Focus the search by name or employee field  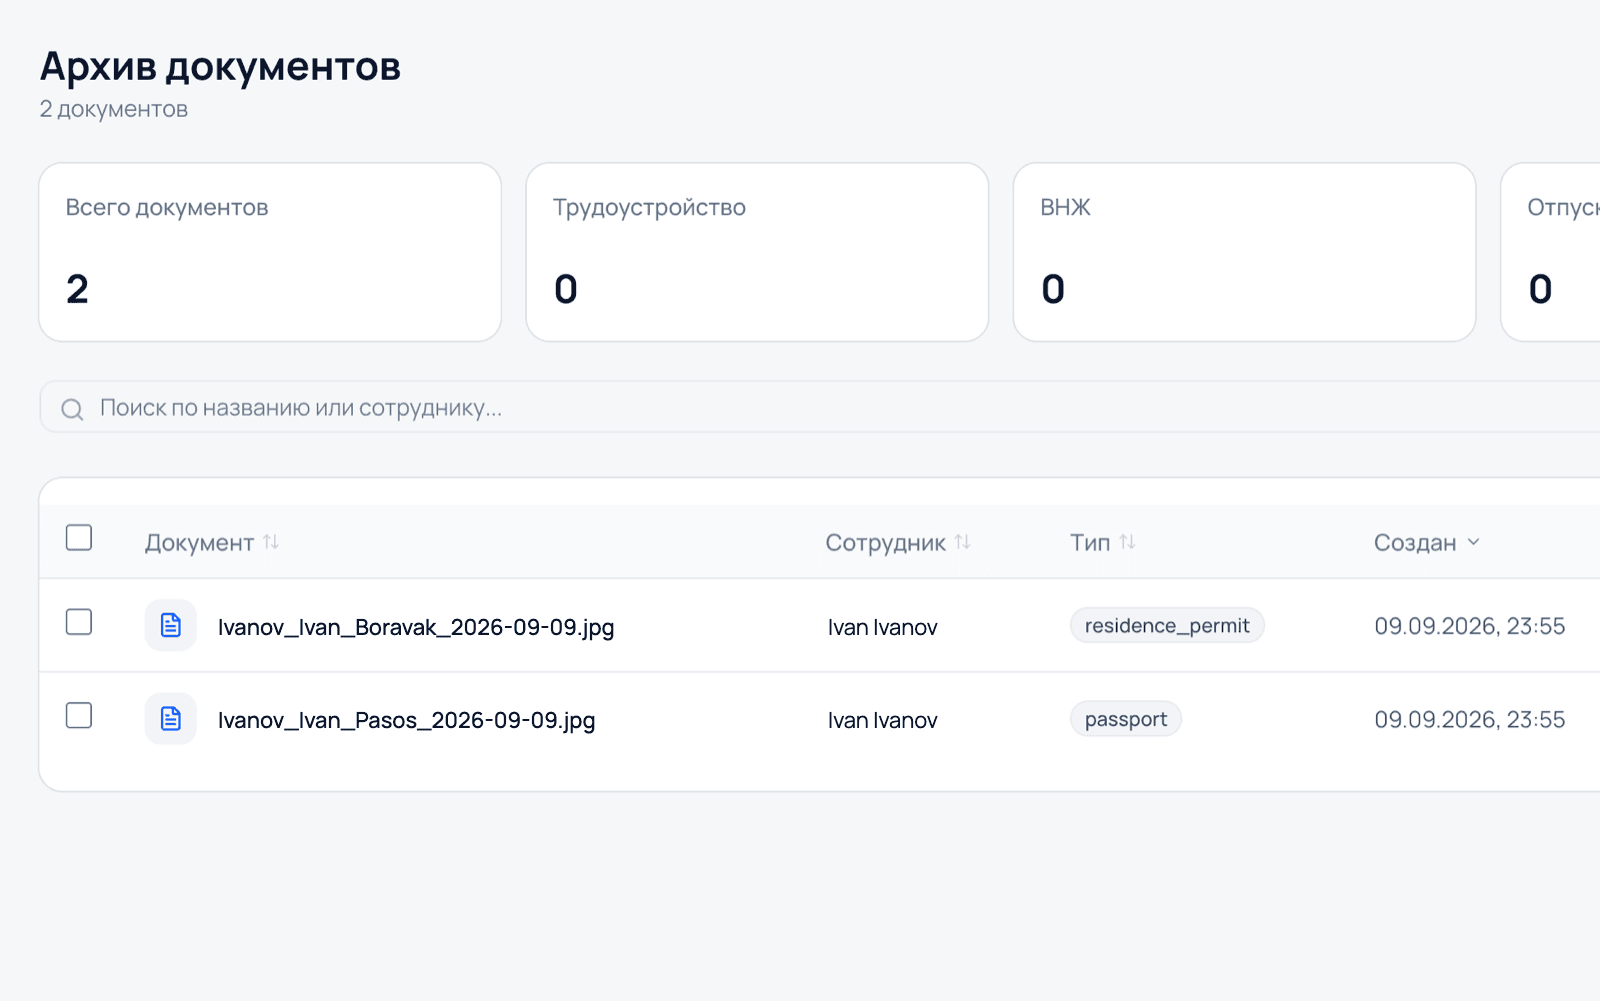(820, 408)
